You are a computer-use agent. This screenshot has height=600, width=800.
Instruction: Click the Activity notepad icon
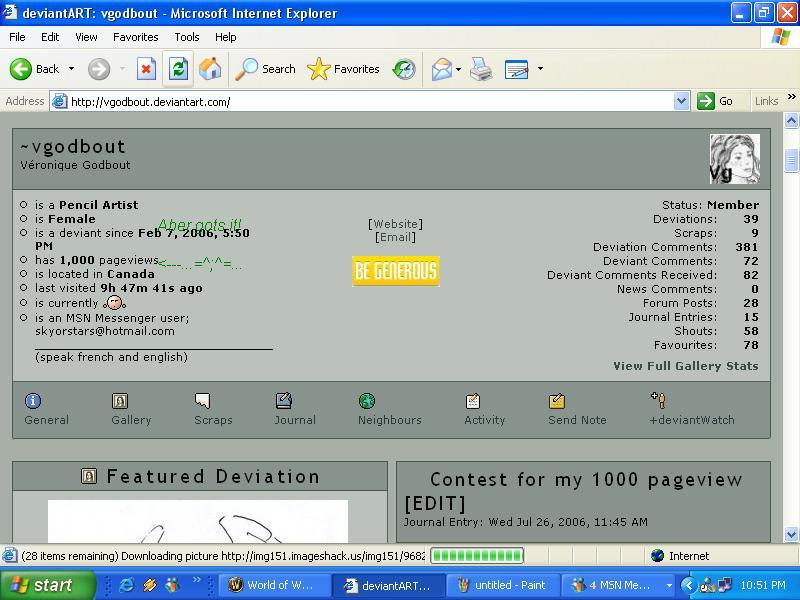pos(473,401)
